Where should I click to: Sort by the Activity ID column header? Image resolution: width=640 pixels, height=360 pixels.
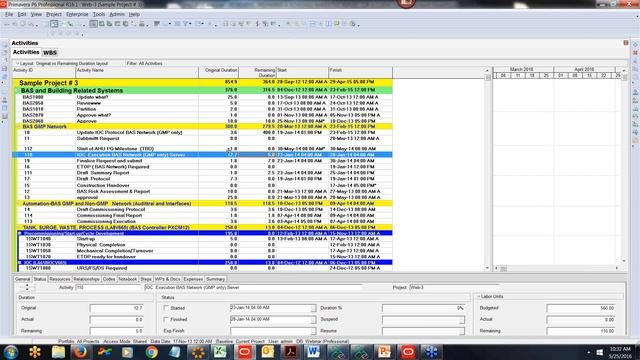[44, 73]
